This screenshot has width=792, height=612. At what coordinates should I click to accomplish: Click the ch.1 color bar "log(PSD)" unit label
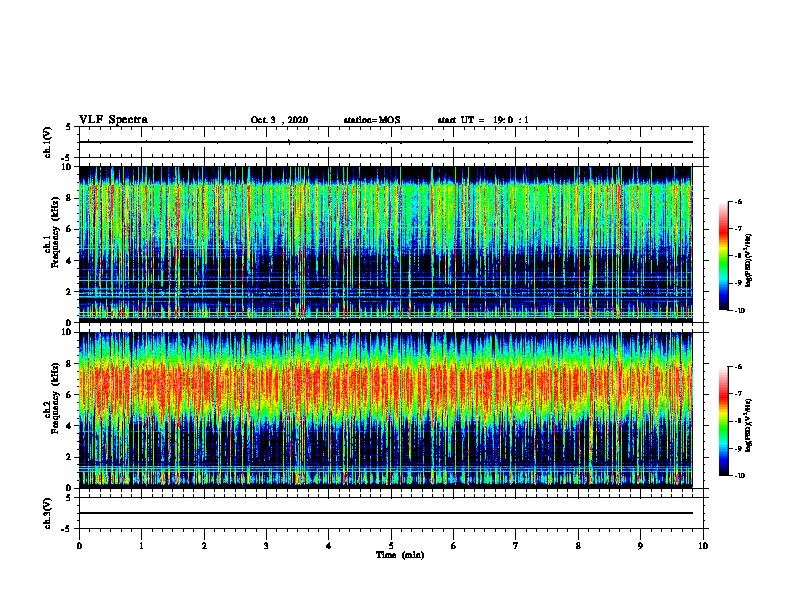pyautogui.click(x=749, y=260)
